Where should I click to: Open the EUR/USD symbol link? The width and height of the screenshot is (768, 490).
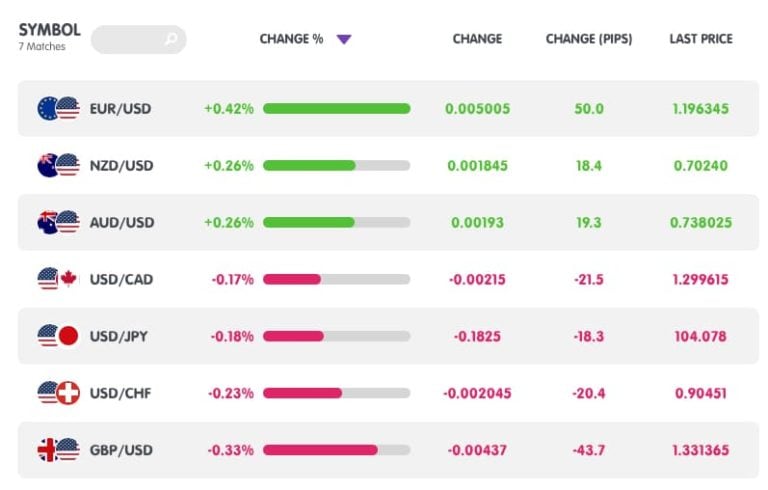[x=121, y=108]
